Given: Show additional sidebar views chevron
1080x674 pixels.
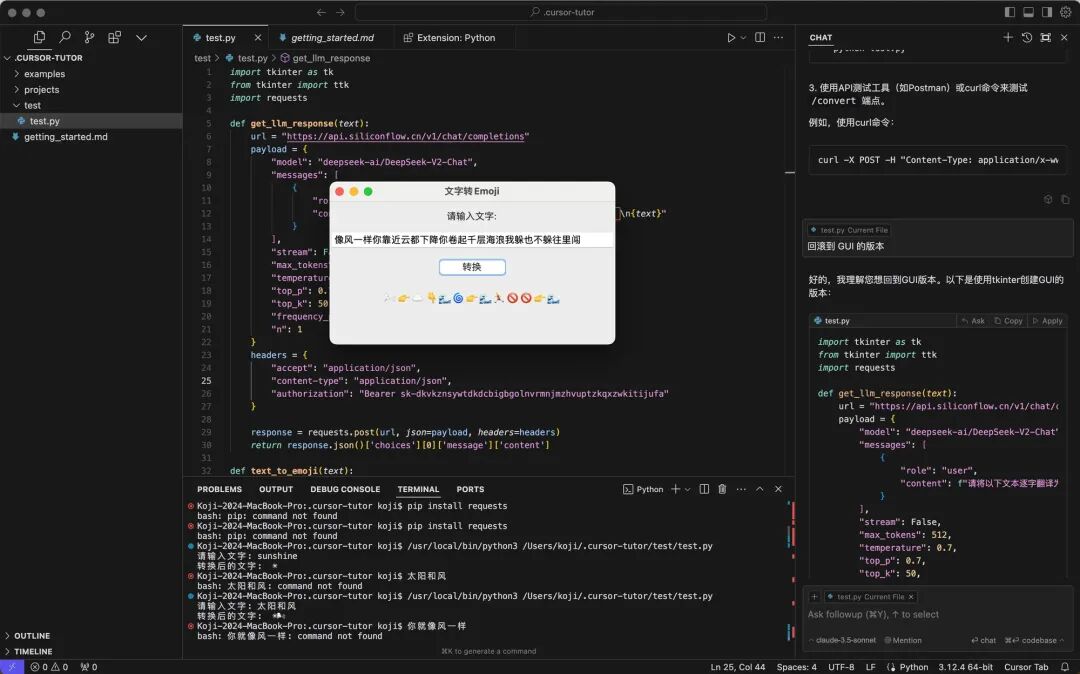Looking at the screenshot, I should tap(141, 38).
